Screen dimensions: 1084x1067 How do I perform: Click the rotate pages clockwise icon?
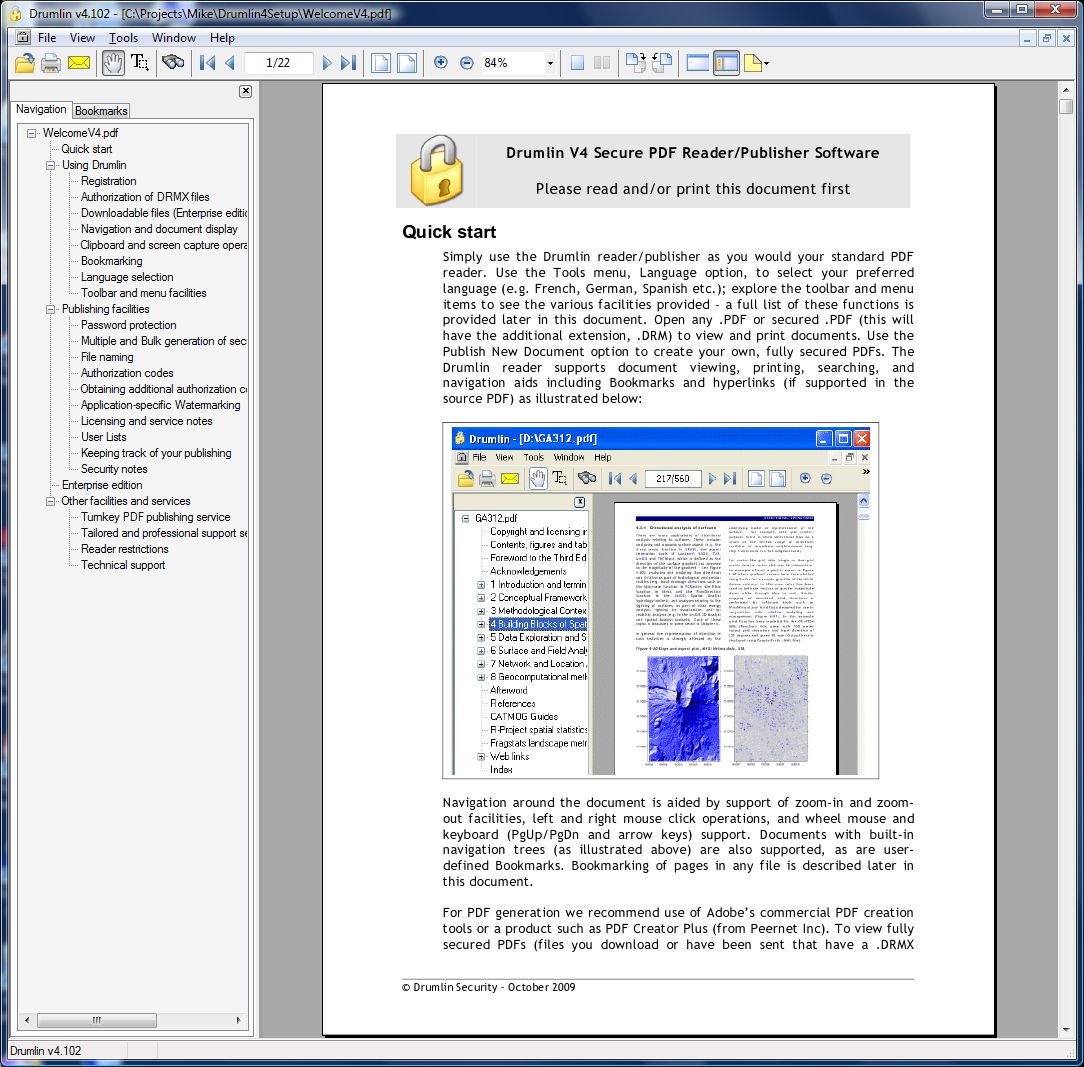[635, 63]
